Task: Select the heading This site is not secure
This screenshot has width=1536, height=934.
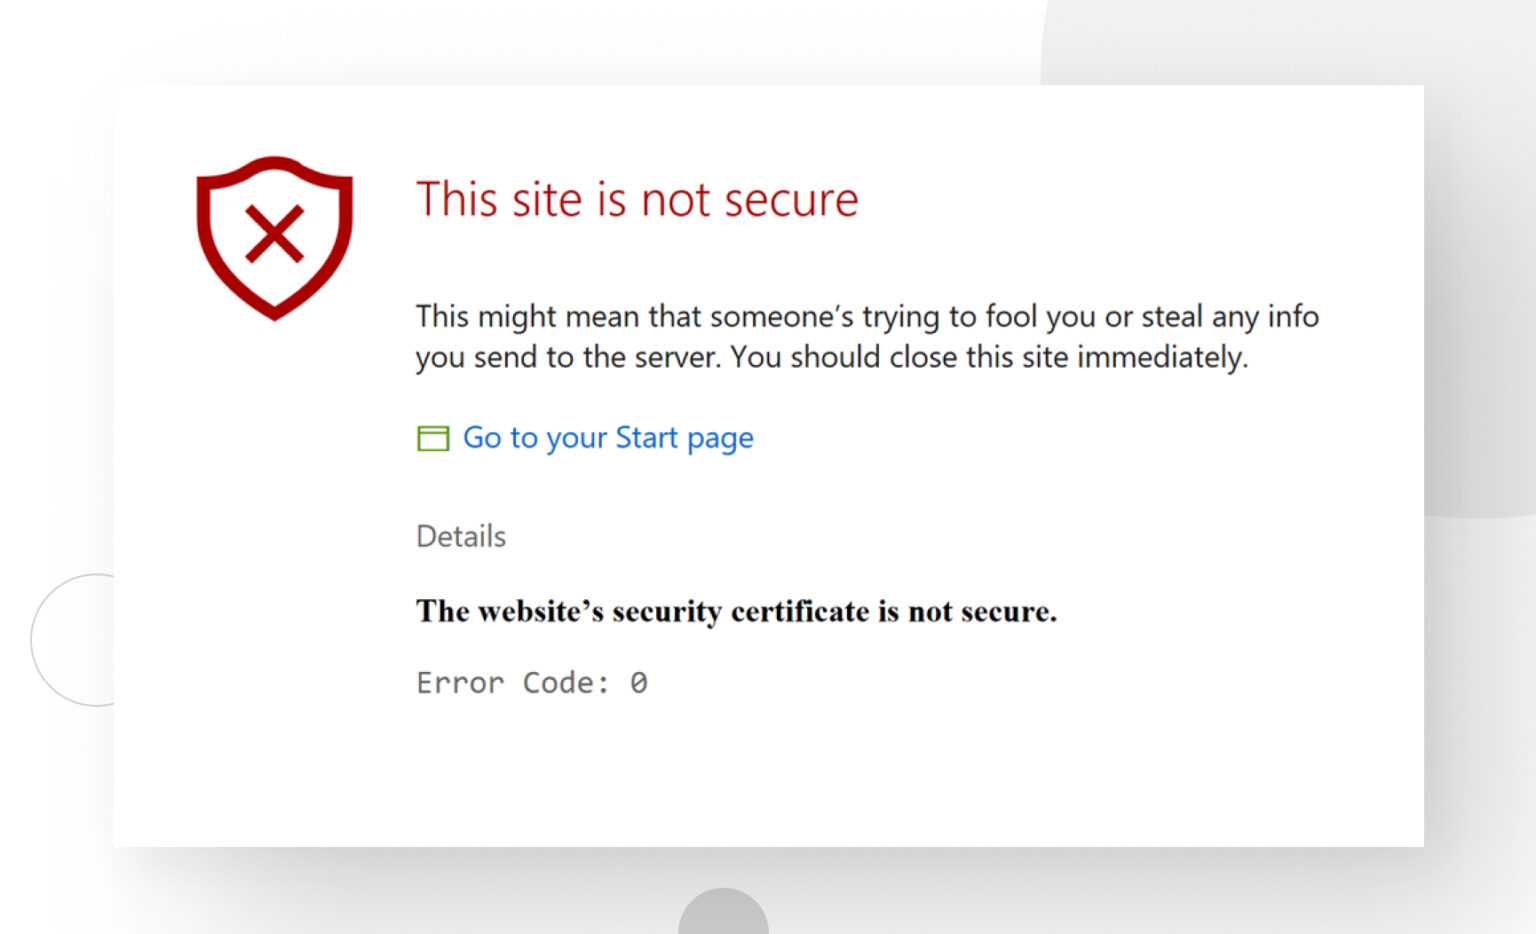Action: (637, 200)
